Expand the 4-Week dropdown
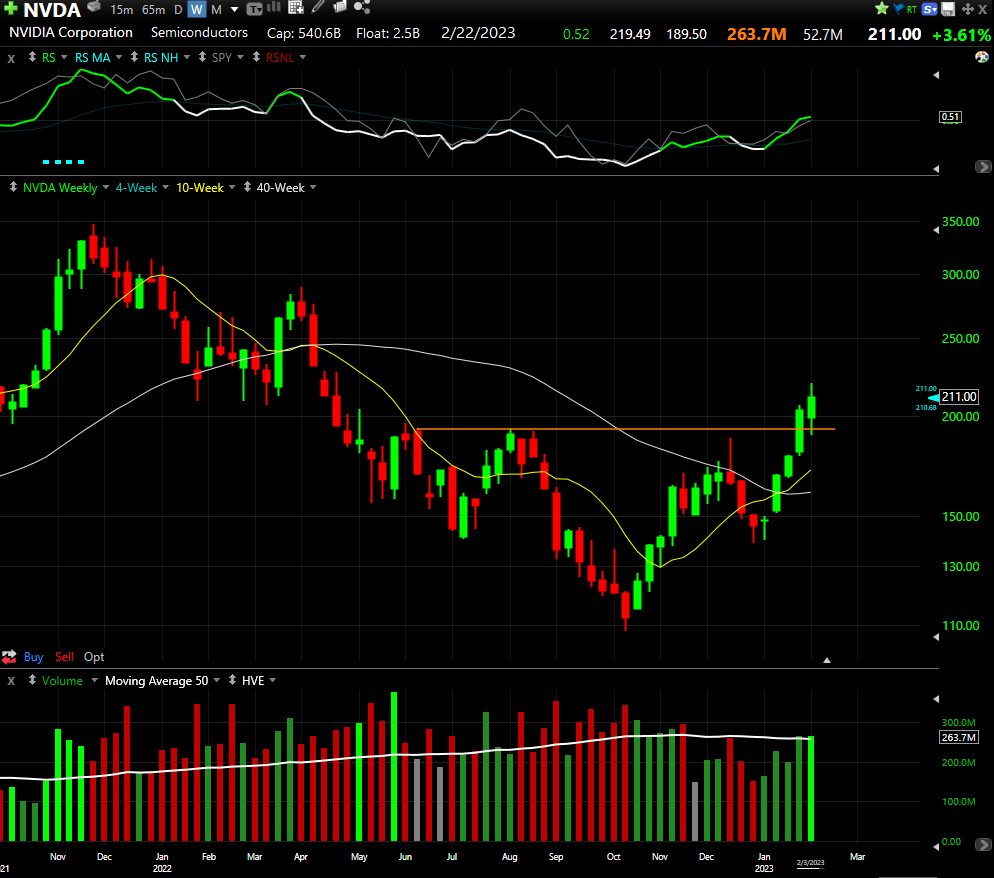 [x=165, y=188]
